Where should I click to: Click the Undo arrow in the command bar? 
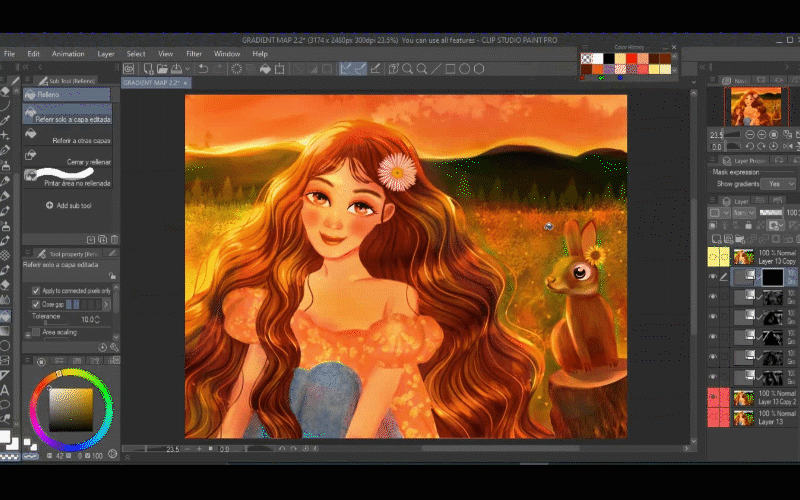203,69
